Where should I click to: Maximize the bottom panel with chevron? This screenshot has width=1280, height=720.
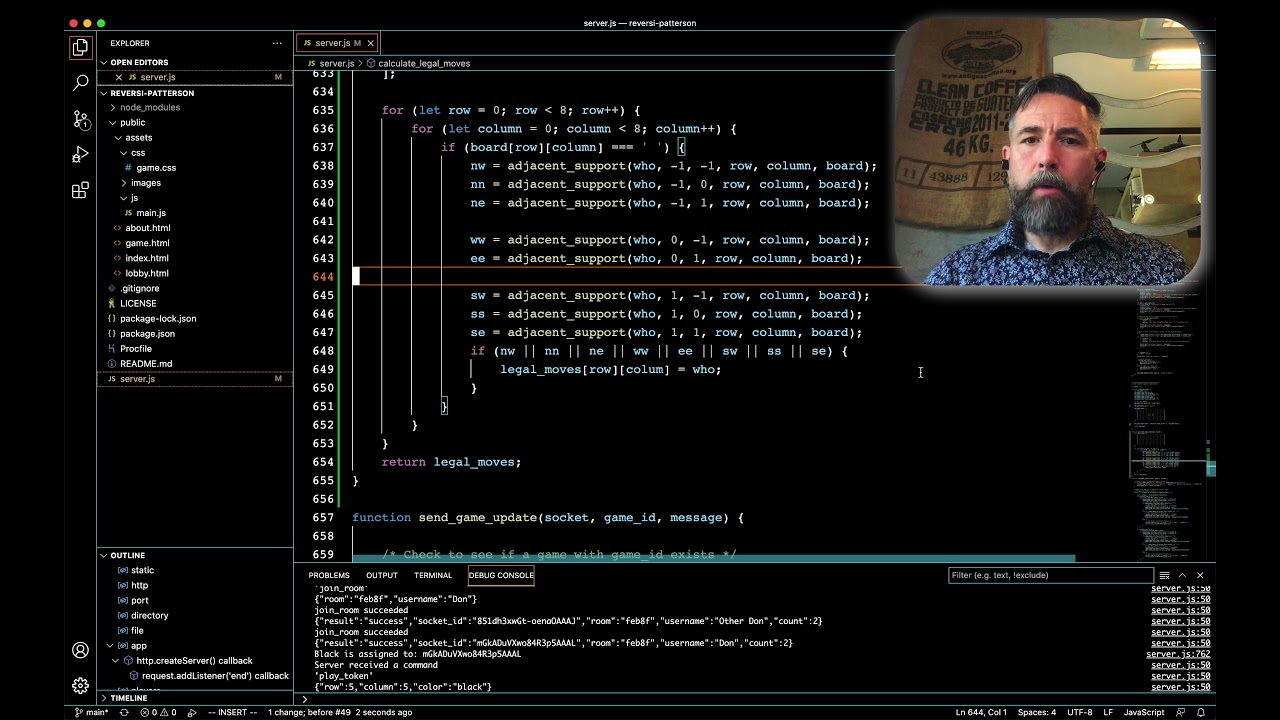pos(1182,575)
